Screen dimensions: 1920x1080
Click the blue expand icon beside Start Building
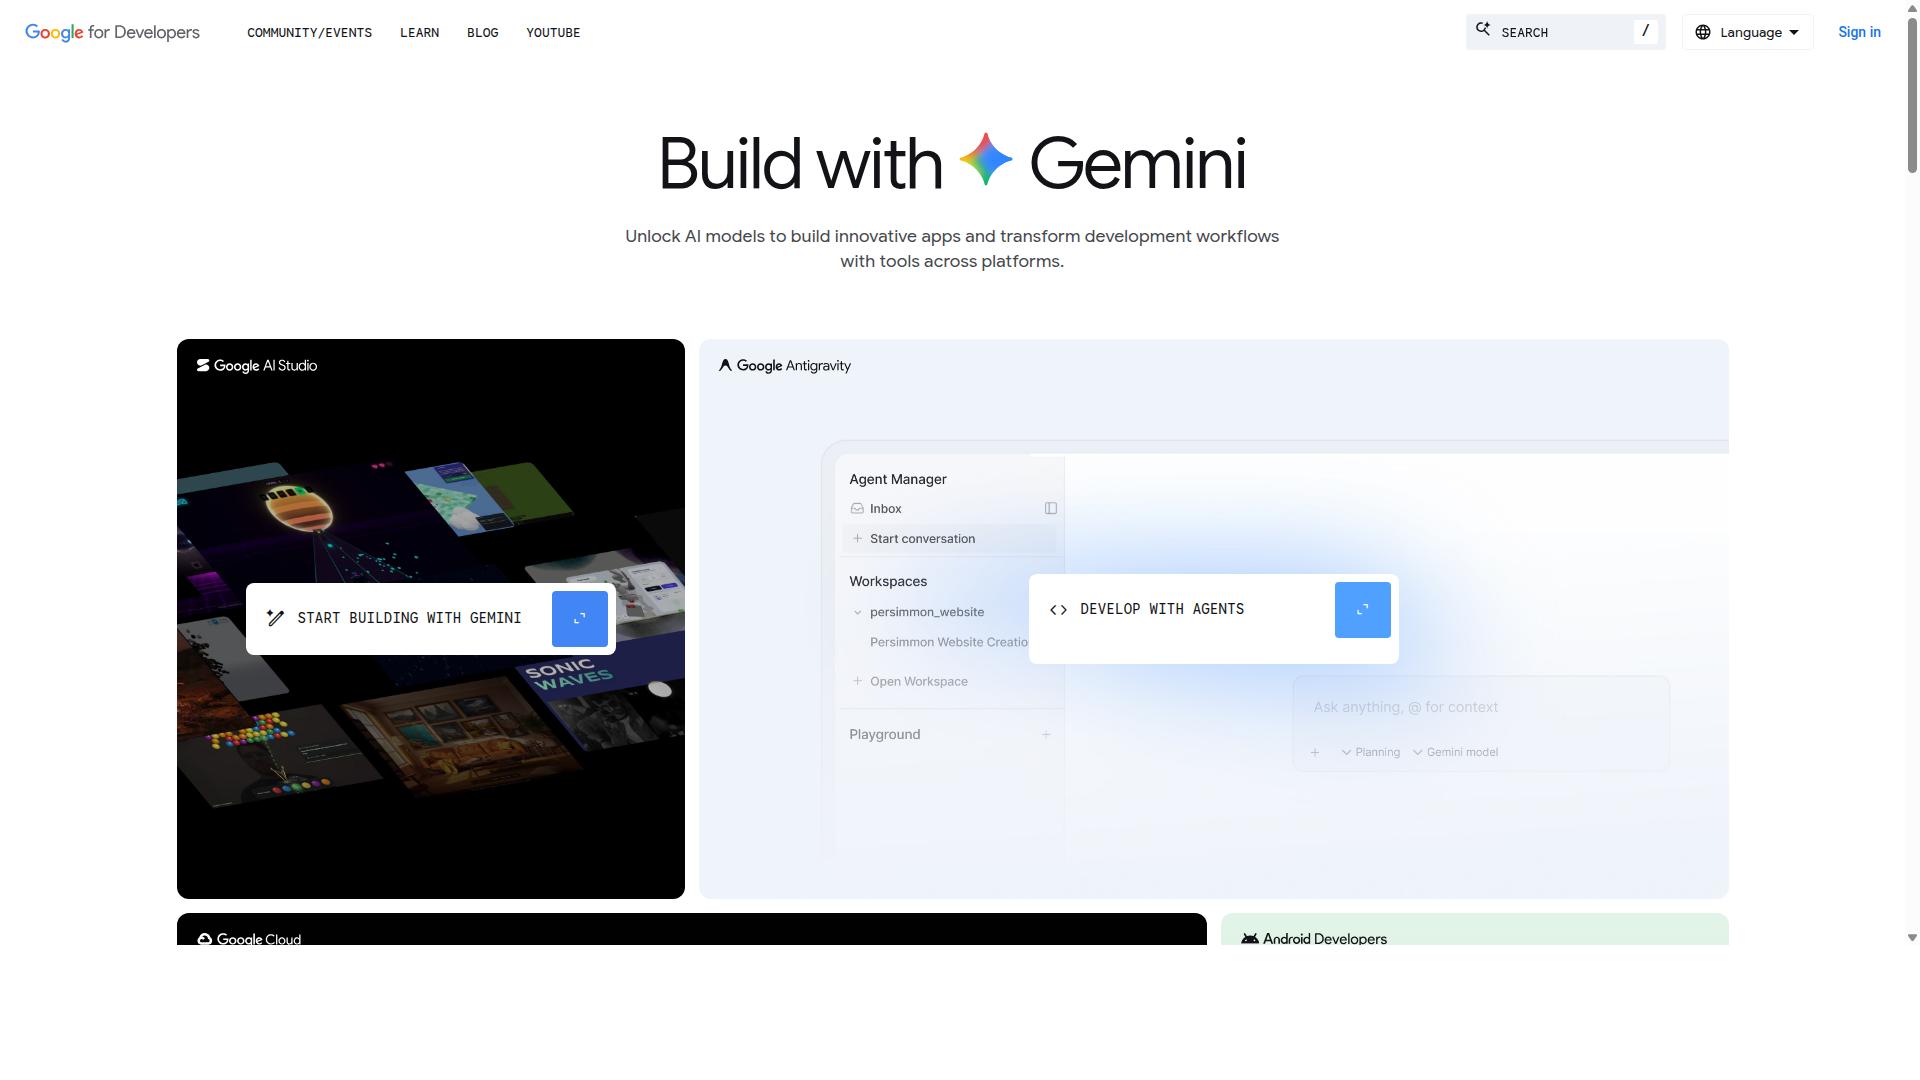click(x=580, y=619)
